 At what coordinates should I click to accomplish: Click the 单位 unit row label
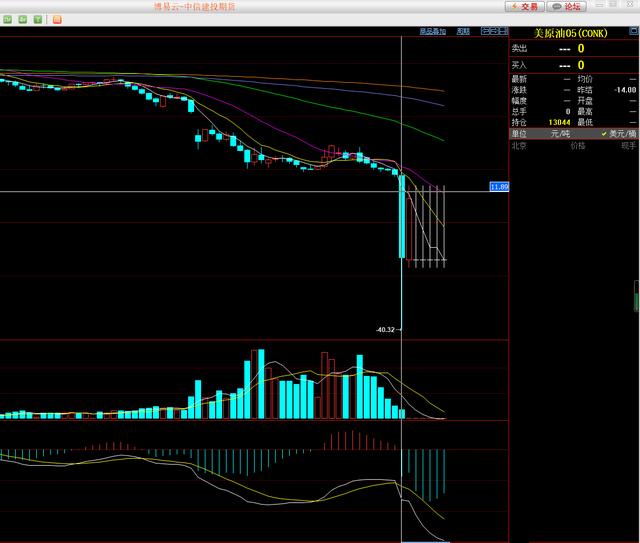pos(519,134)
